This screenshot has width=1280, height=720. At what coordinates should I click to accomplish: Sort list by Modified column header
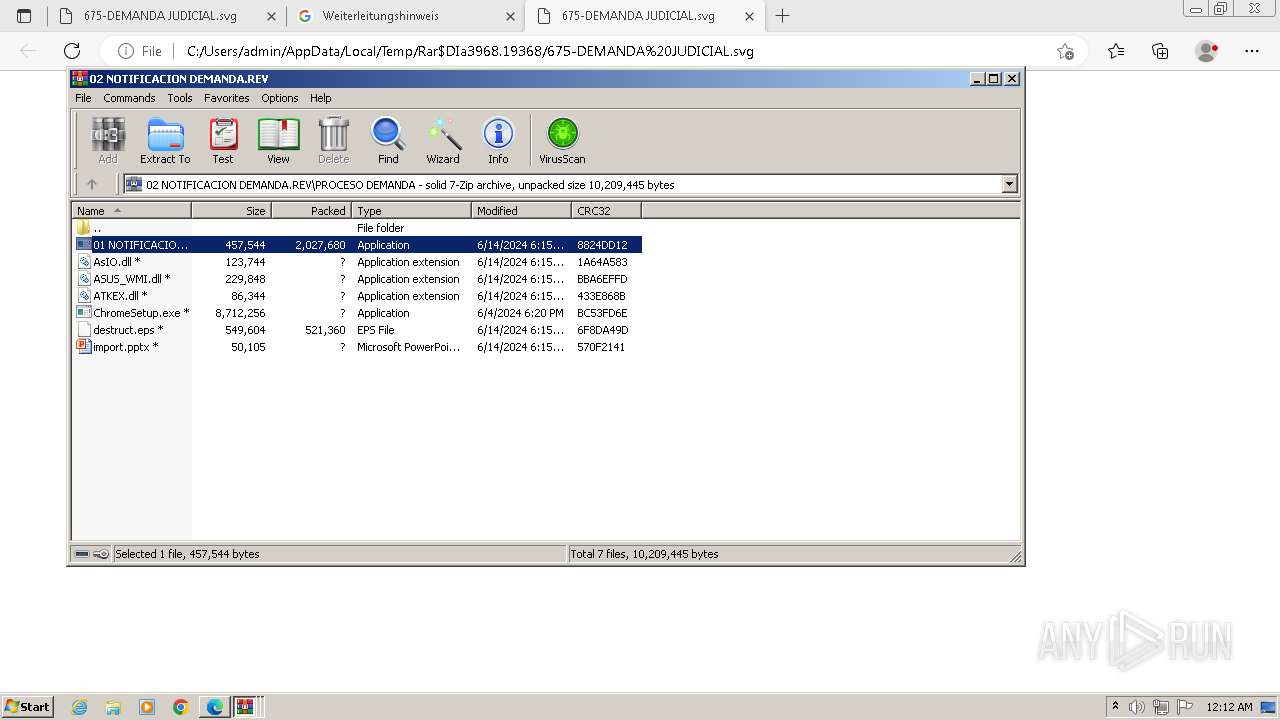click(521, 211)
